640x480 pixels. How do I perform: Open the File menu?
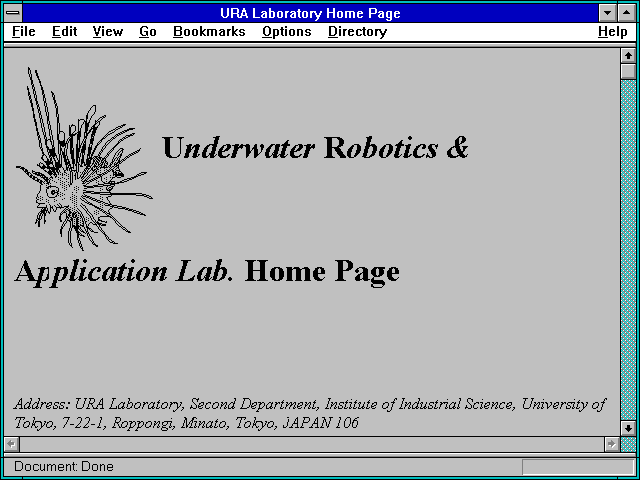pyautogui.click(x=24, y=32)
